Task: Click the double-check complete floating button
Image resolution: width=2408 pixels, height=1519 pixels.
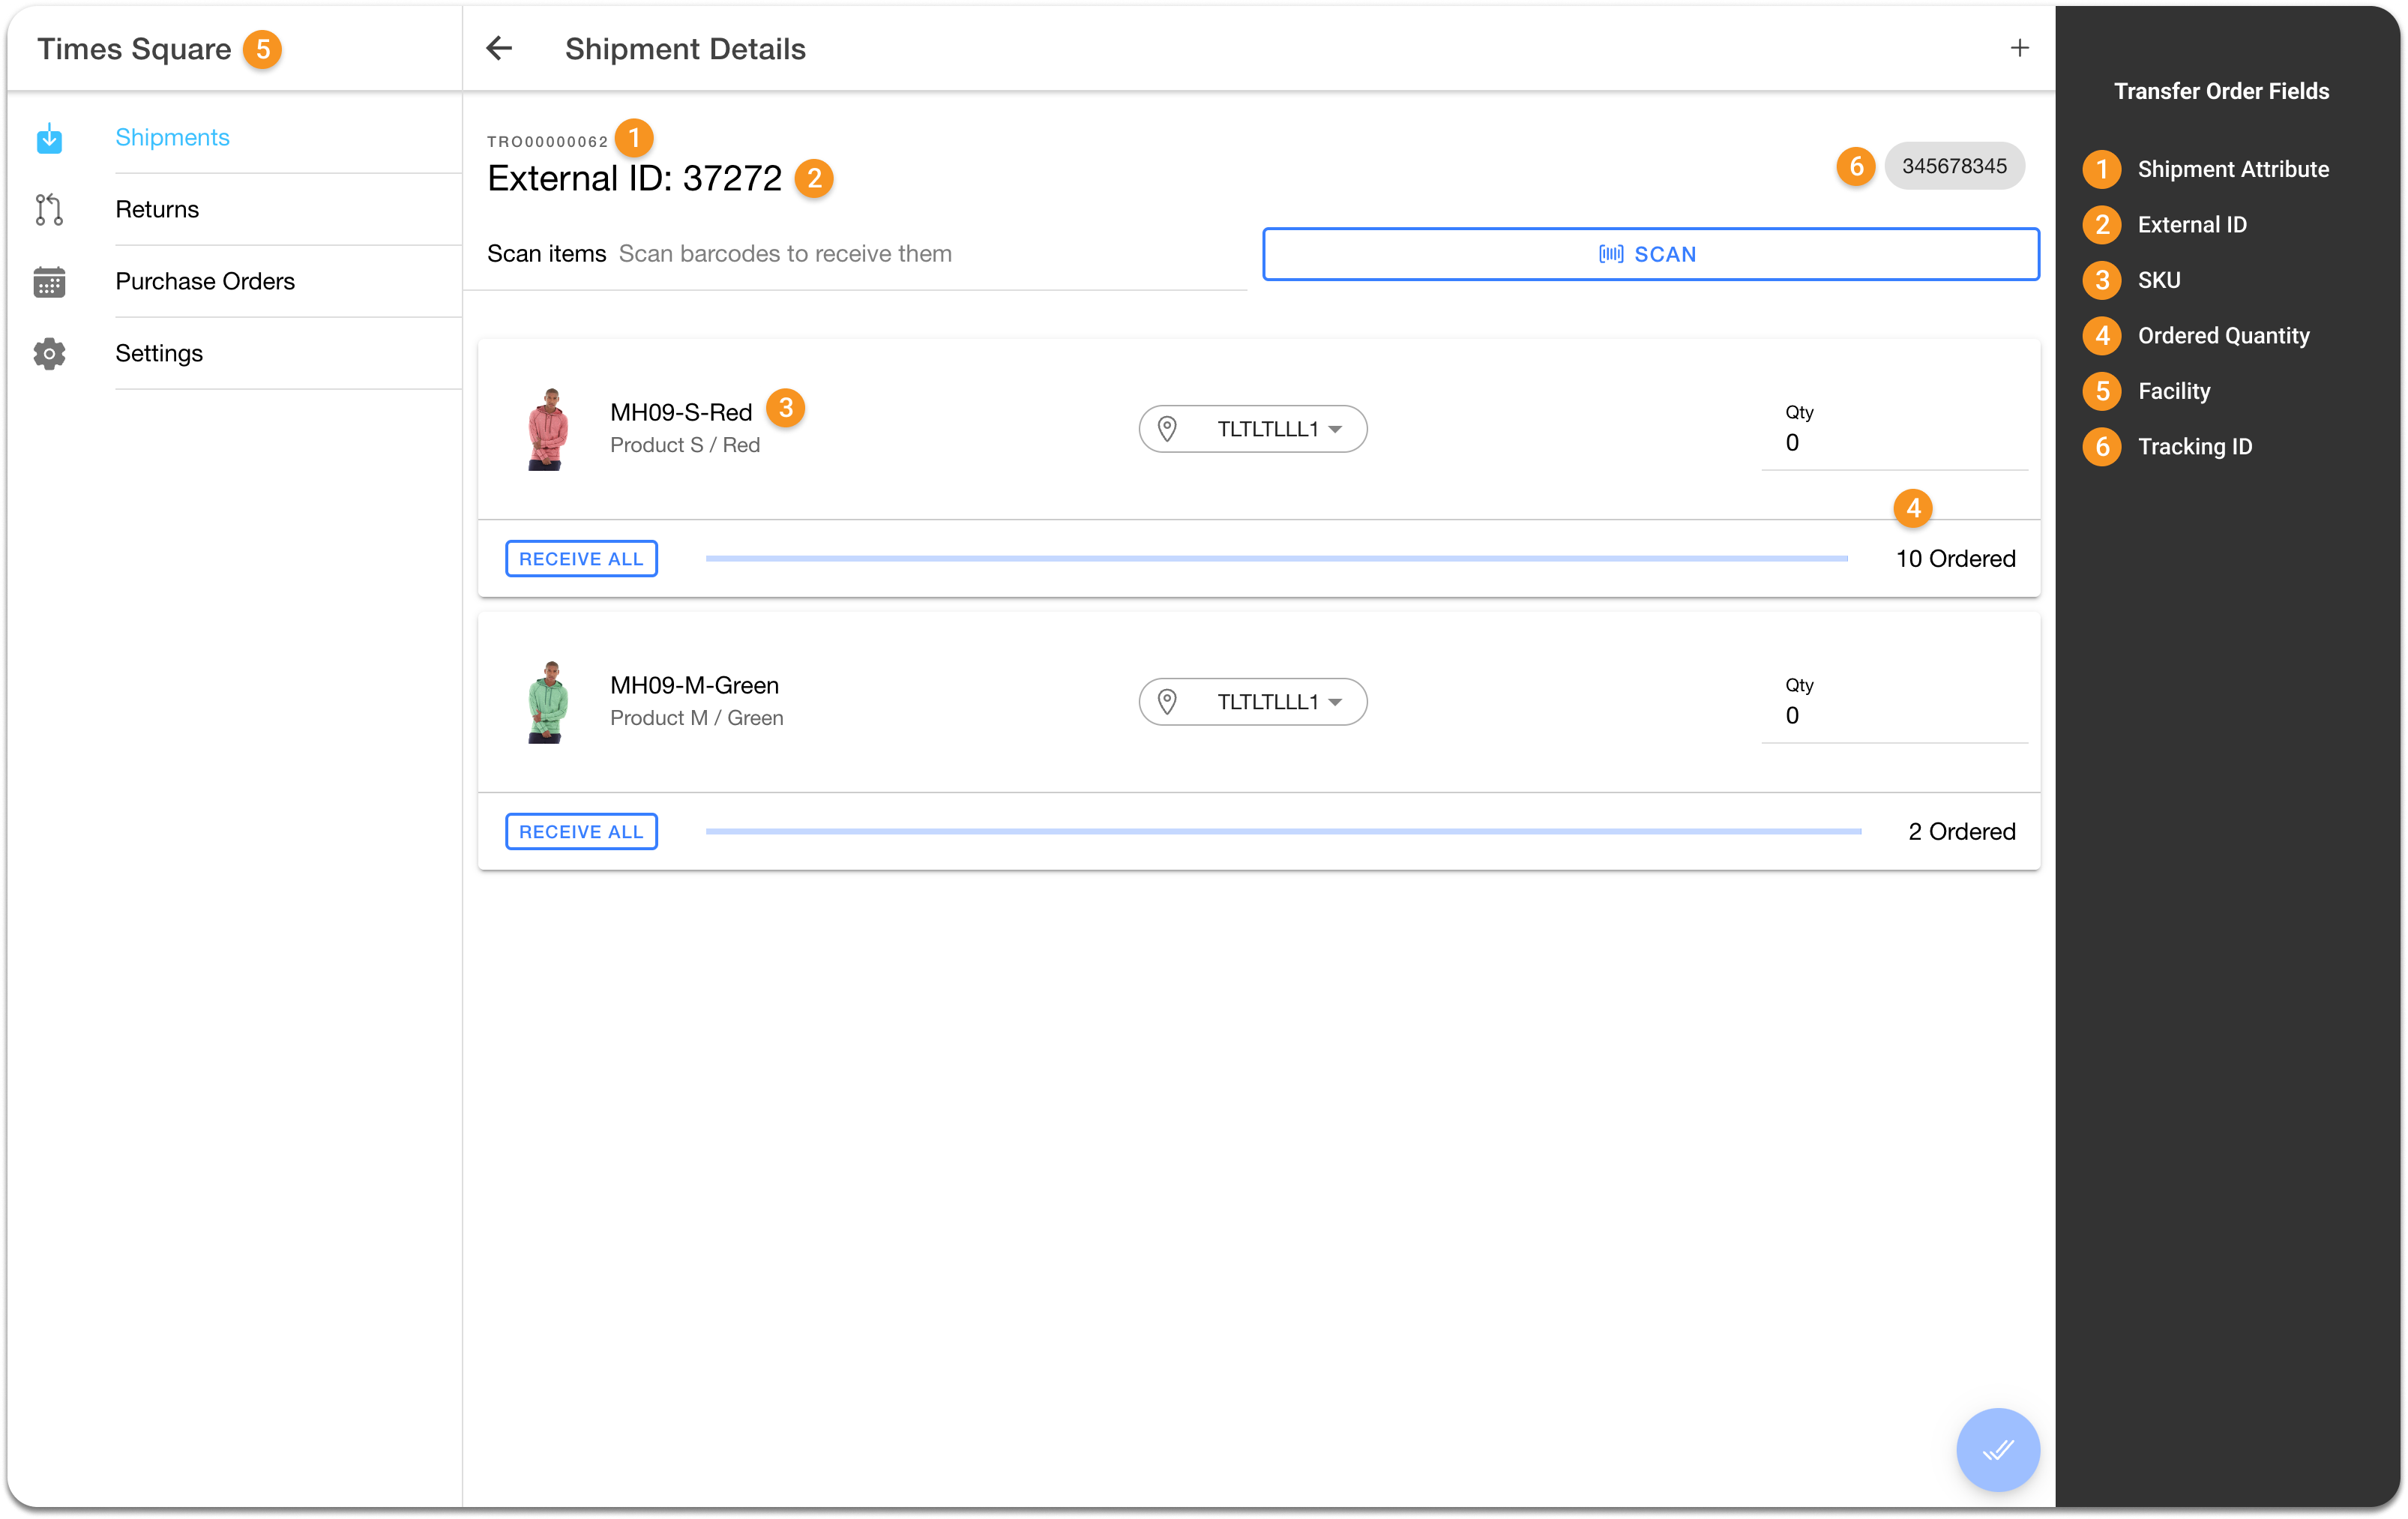Action: [1997, 1449]
